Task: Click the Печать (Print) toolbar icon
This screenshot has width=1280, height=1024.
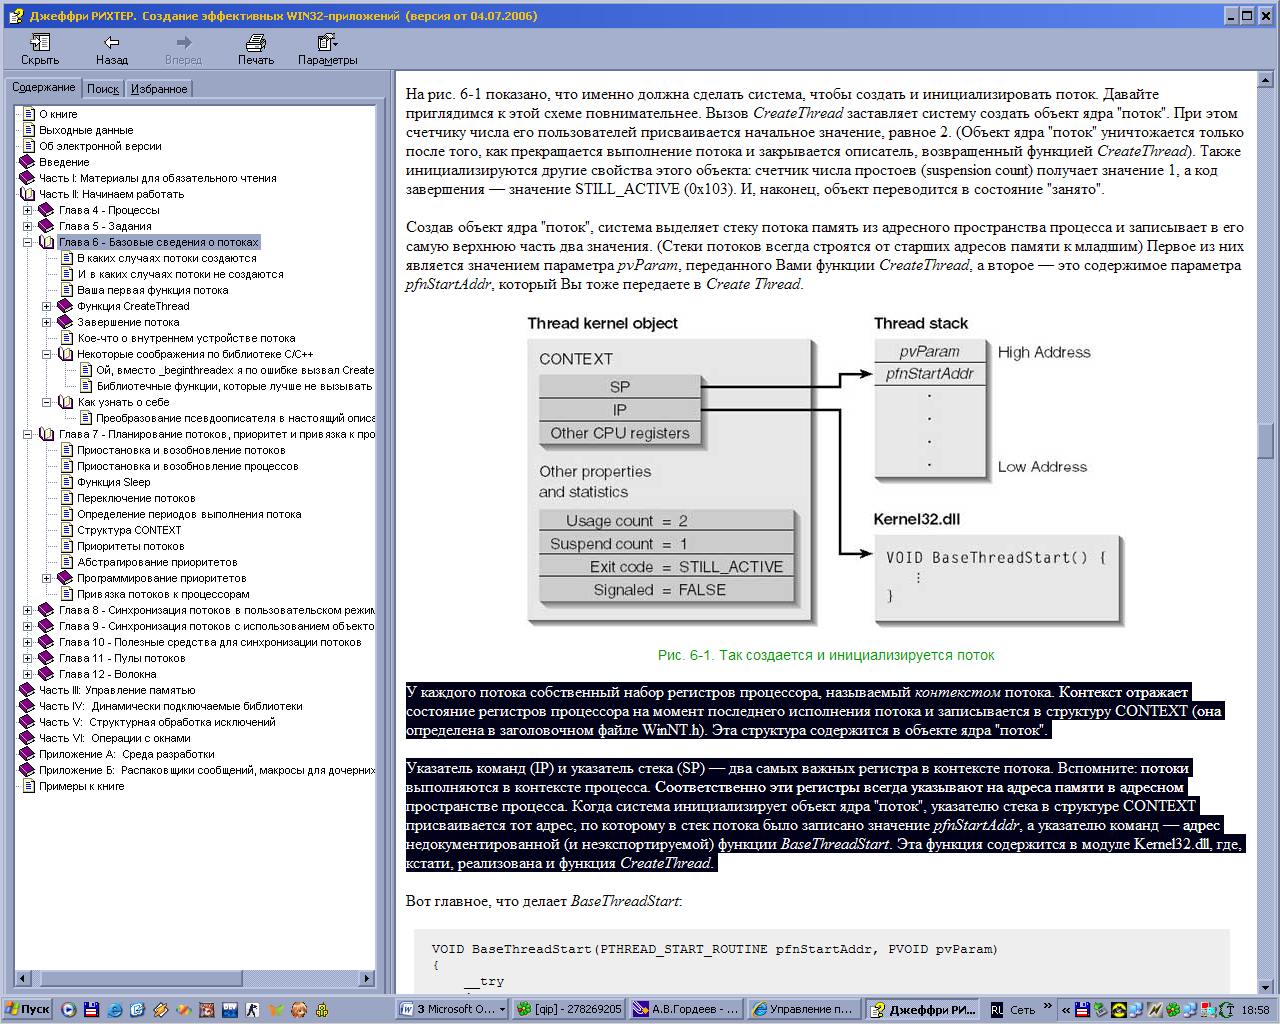Action: point(256,42)
